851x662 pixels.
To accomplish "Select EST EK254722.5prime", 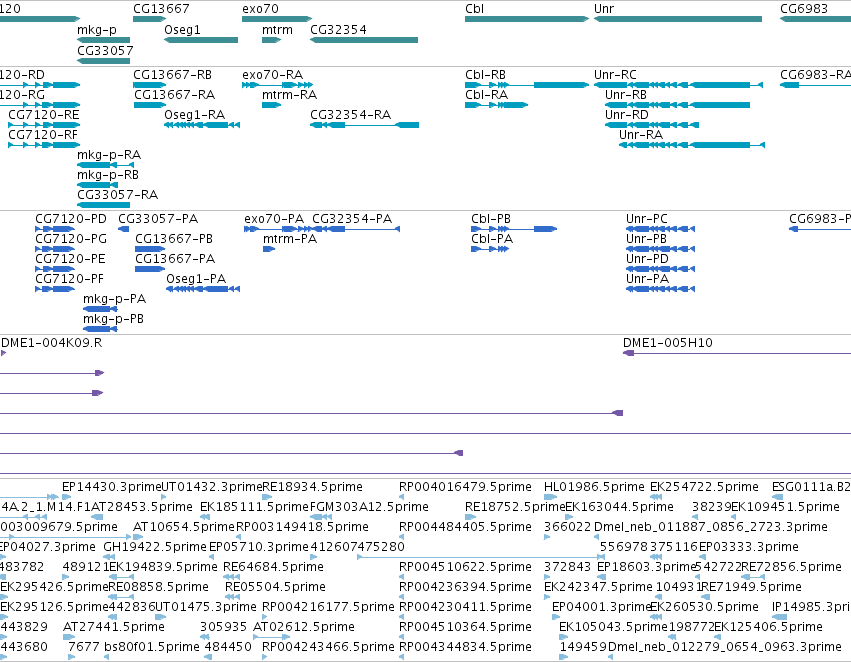I will click(x=704, y=487).
